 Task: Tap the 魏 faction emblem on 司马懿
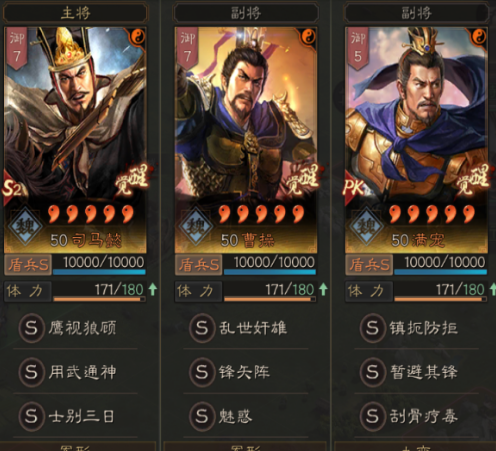(x=25, y=227)
